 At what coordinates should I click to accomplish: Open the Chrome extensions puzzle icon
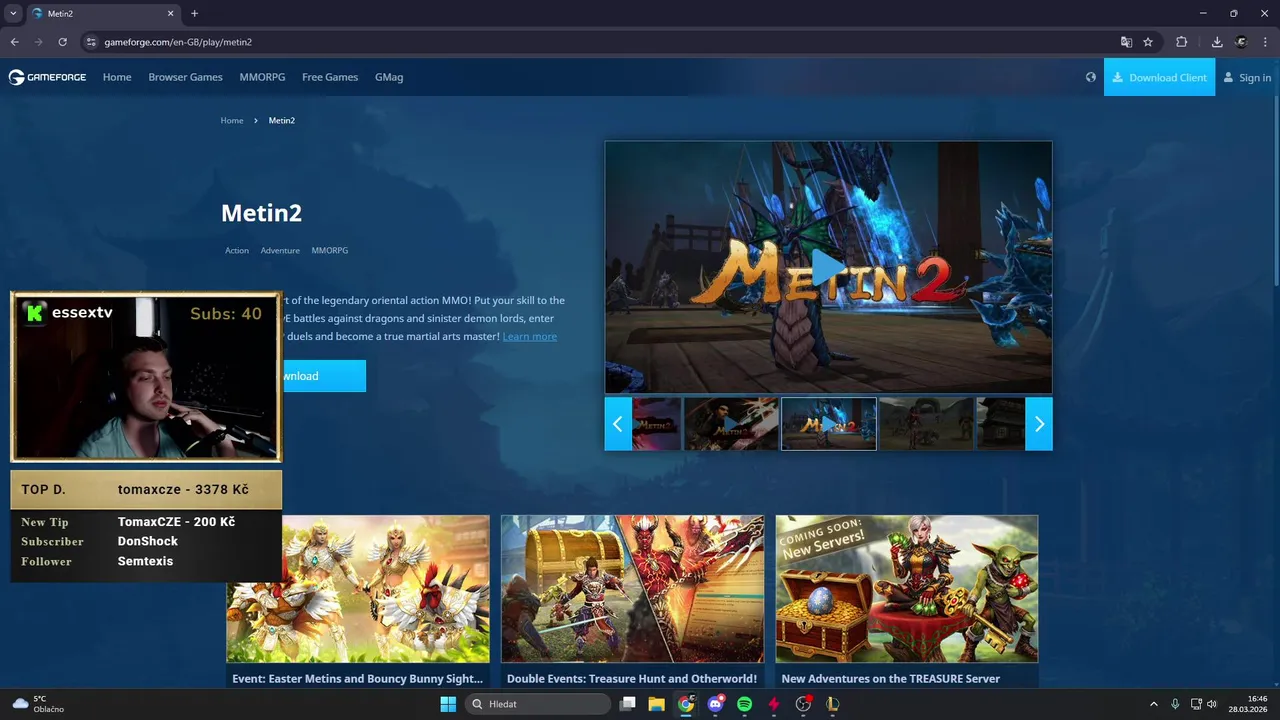[x=1181, y=42]
